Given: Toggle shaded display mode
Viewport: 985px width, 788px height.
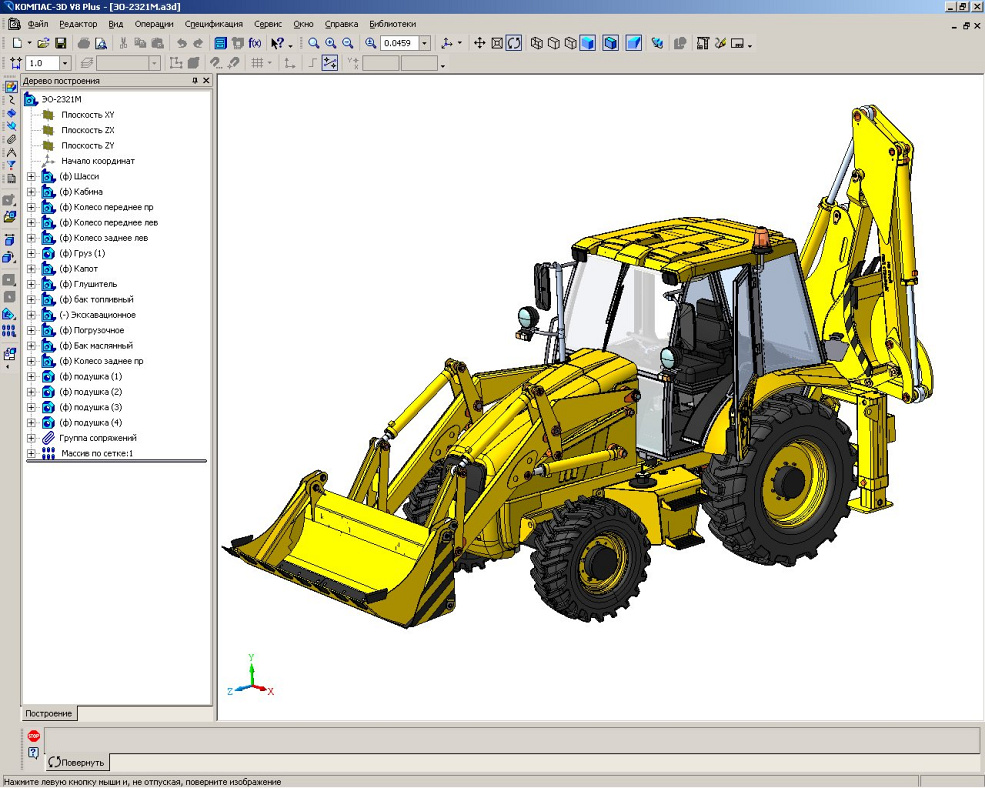Looking at the screenshot, I should coord(587,43).
